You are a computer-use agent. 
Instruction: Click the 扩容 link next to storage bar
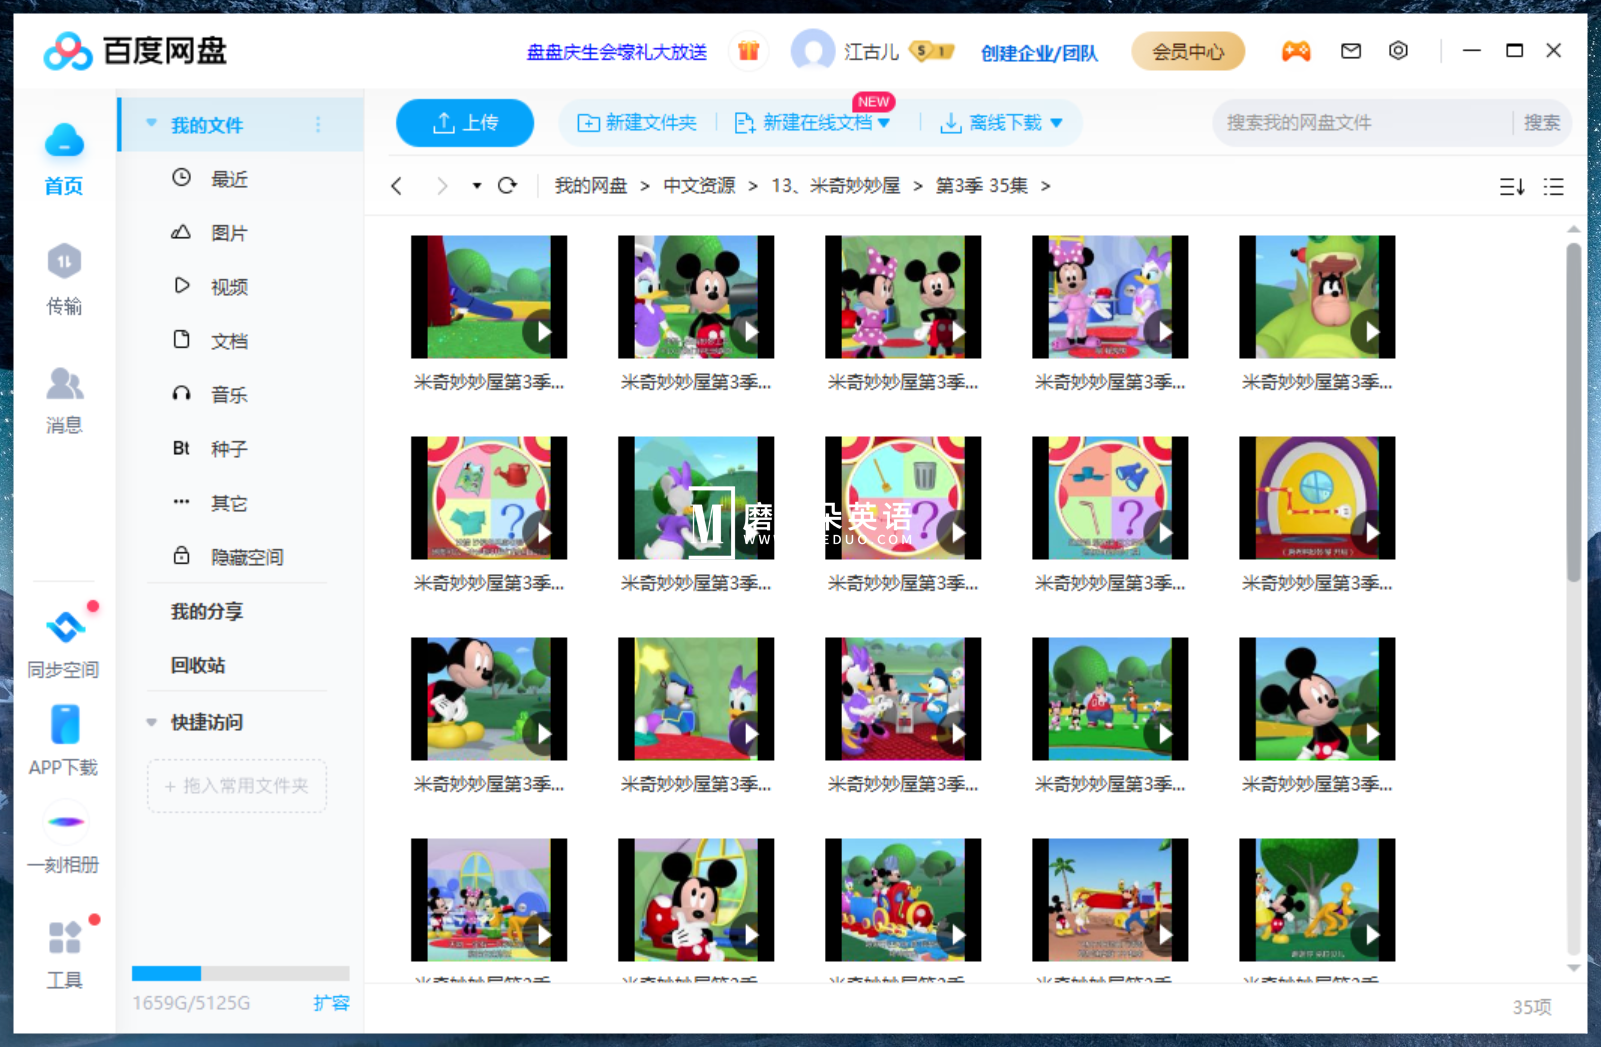click(x=333, y=1003)
